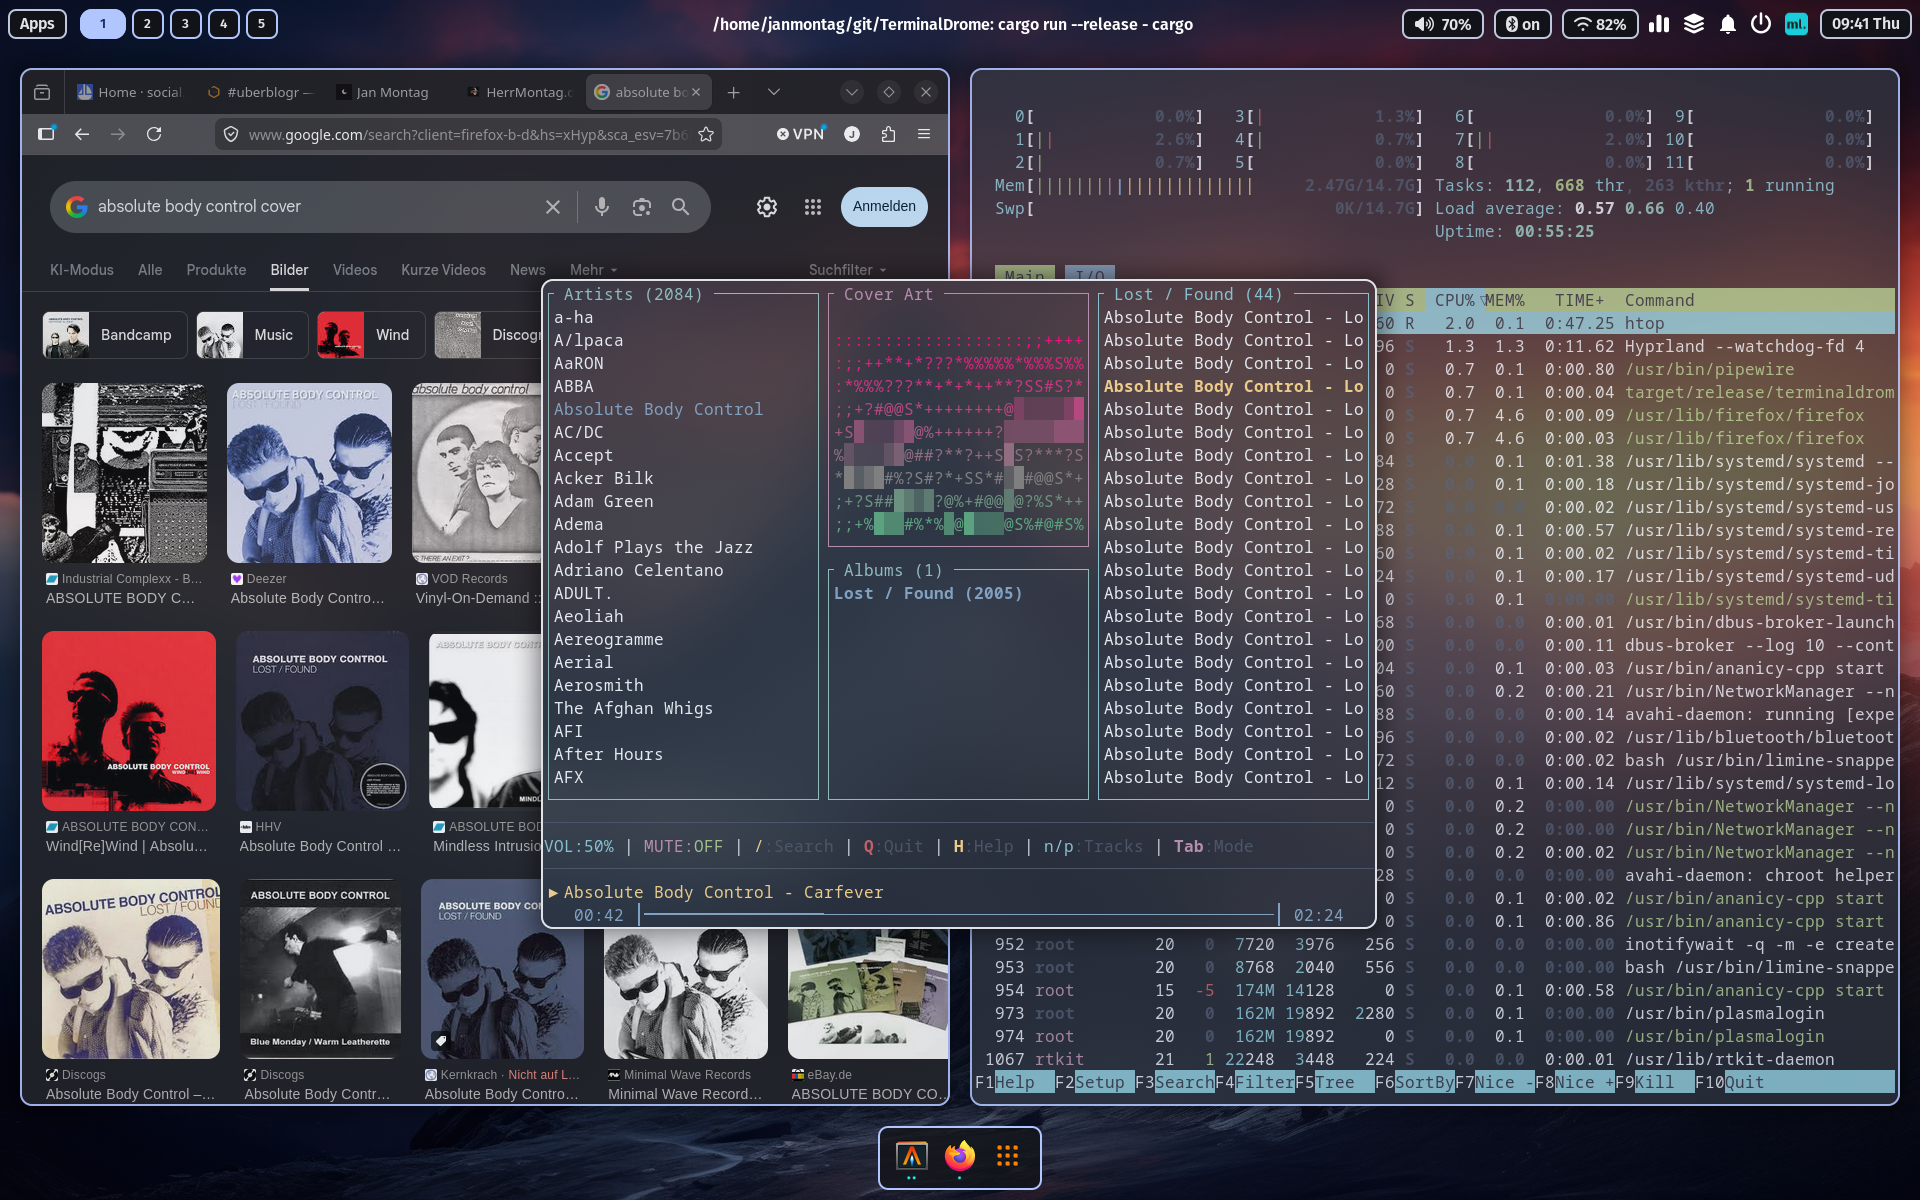
Task: Click the CPU% column header in htop
Action: [x=1454, y=300]
